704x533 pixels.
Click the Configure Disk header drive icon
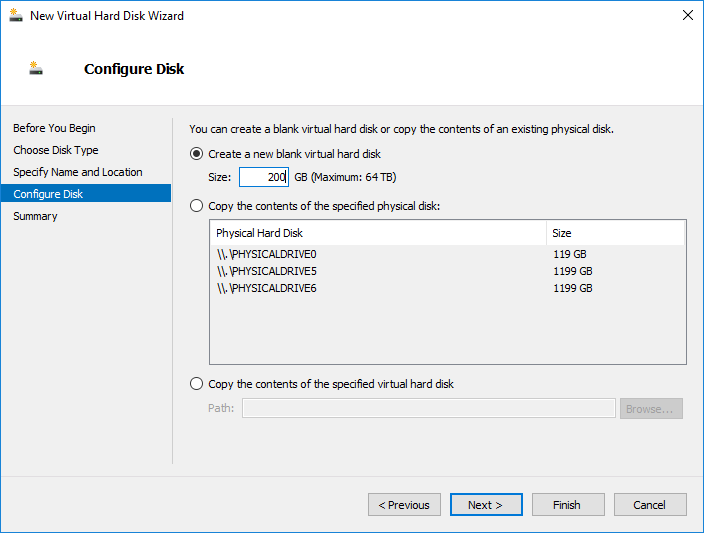click(x=36, y=68)
